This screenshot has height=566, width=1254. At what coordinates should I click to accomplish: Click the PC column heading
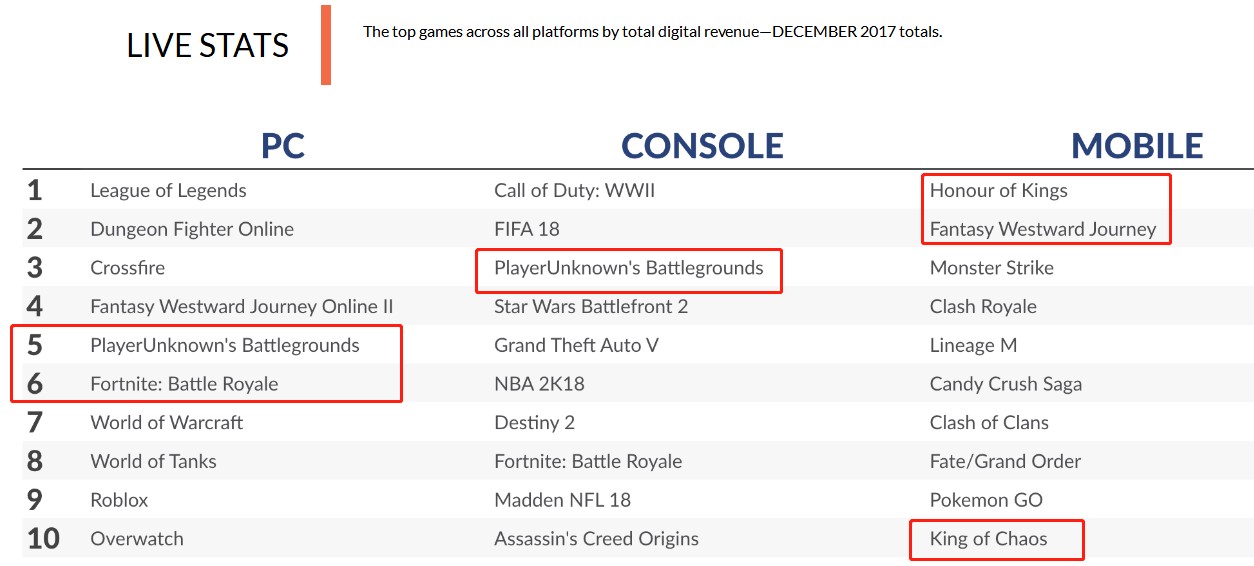pyautogui.click(x=282, y=146)
